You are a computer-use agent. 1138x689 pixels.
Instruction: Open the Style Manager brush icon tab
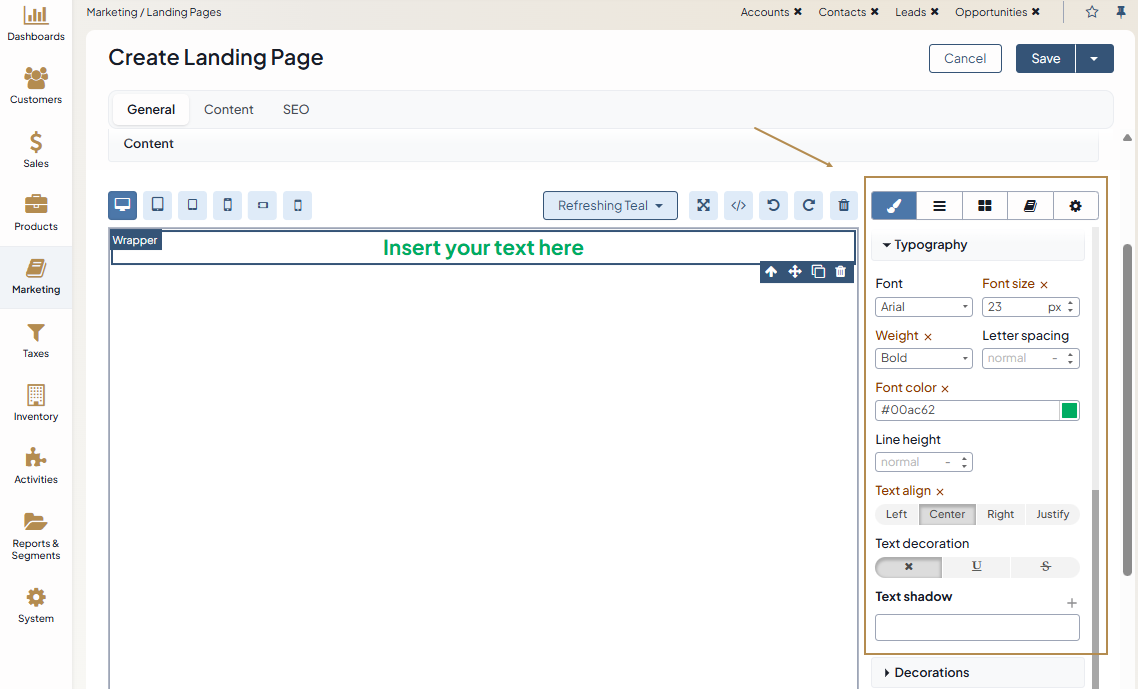[x=894, y=206]
